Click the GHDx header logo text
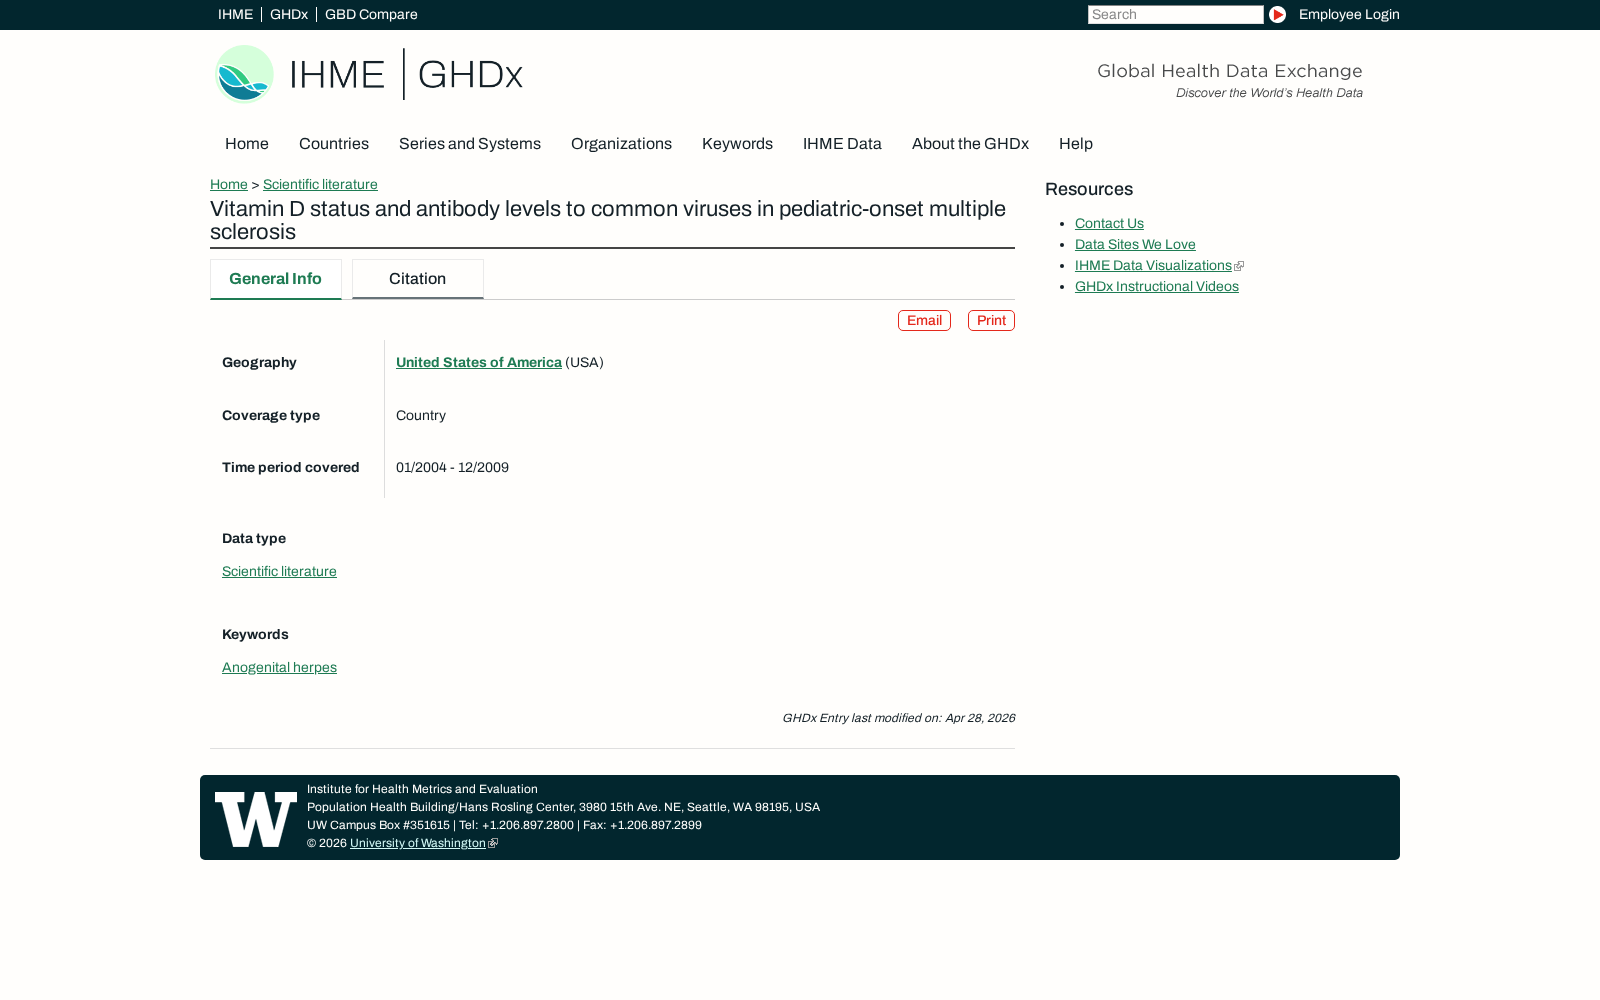 pyautogui.click(x=470, y=75)
